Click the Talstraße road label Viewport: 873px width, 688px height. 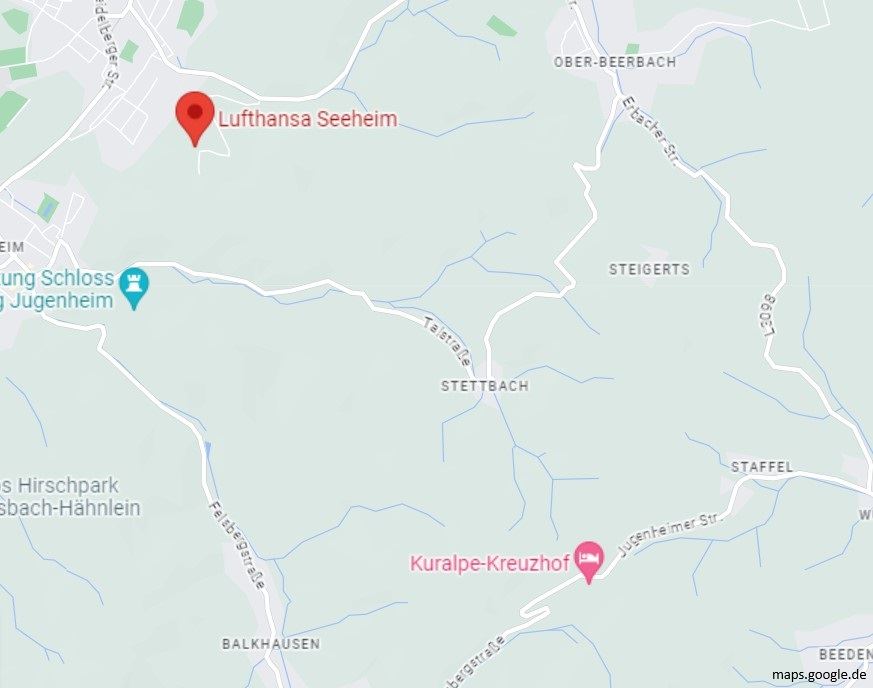coord(447,341)
